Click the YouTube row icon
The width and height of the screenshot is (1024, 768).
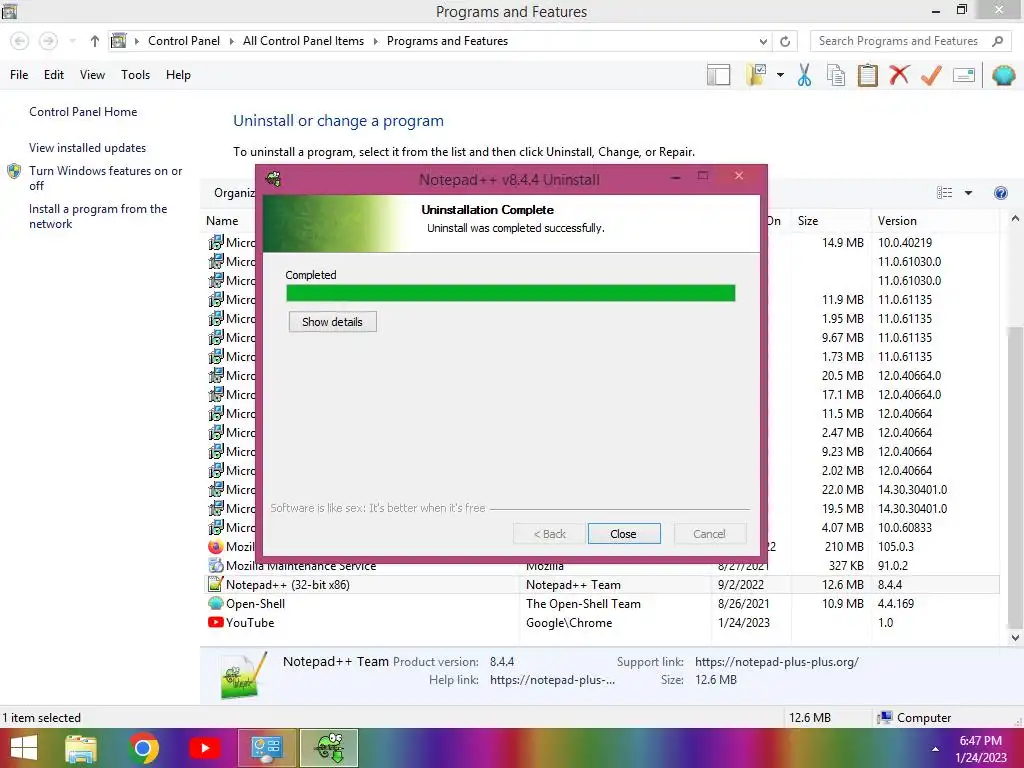216,622
